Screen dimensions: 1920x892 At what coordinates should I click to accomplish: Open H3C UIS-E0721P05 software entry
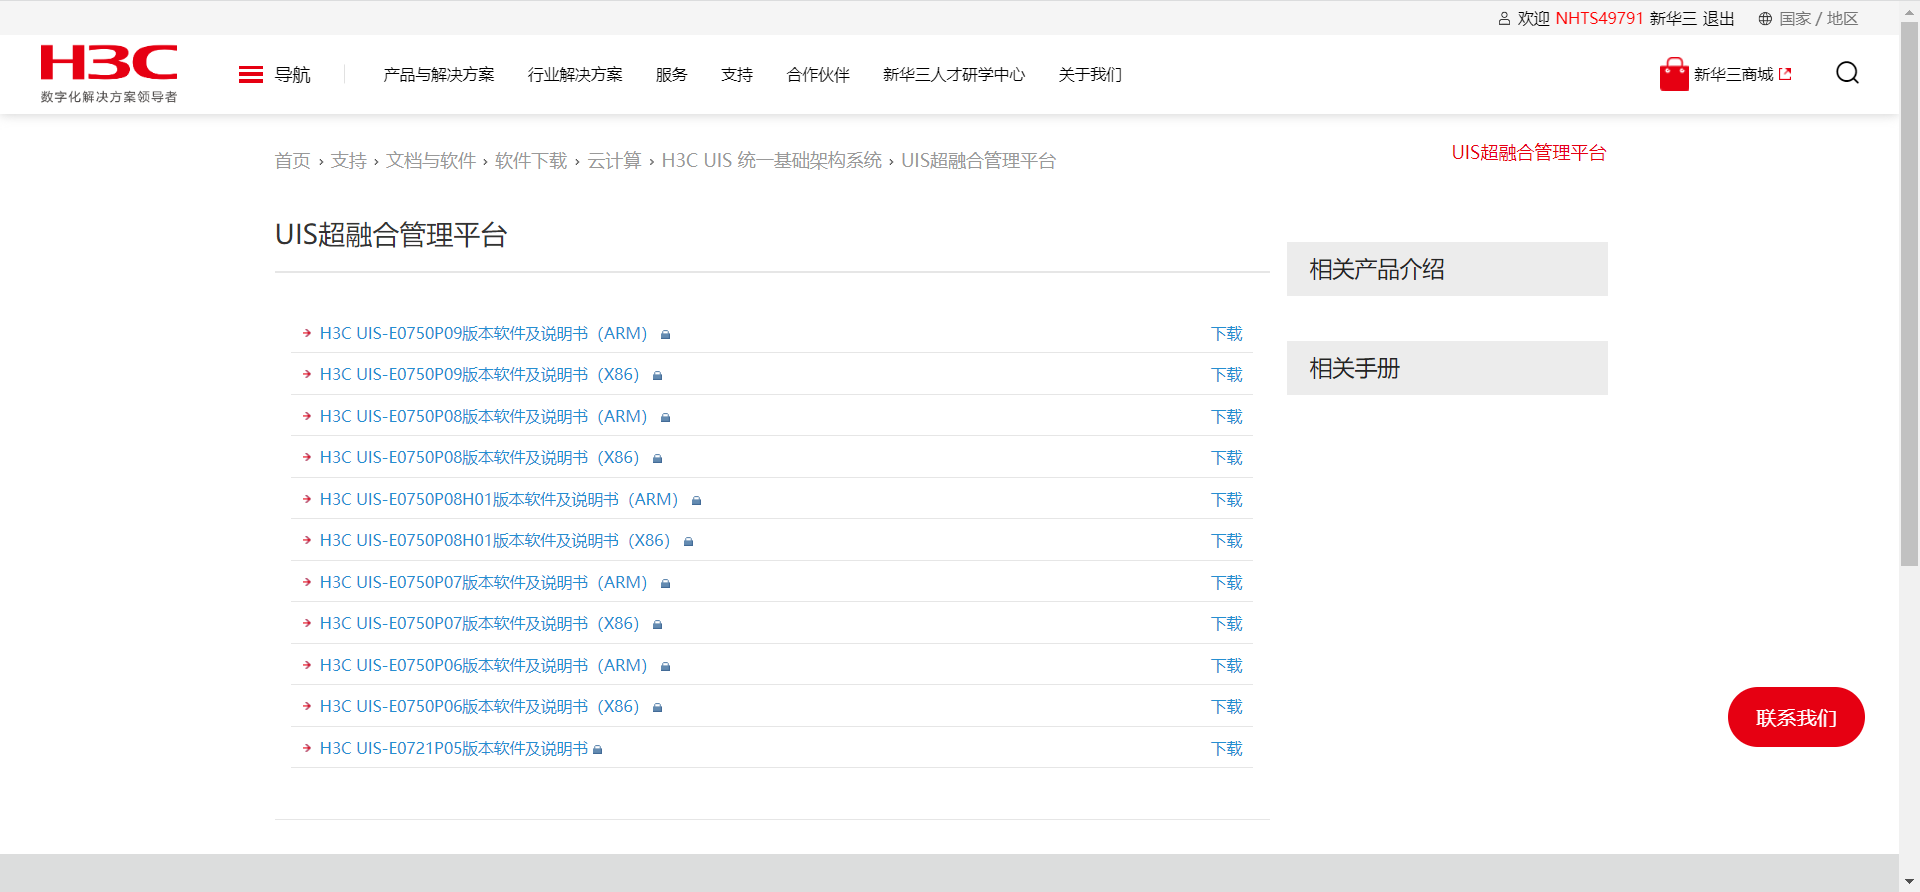click(454, 749)
